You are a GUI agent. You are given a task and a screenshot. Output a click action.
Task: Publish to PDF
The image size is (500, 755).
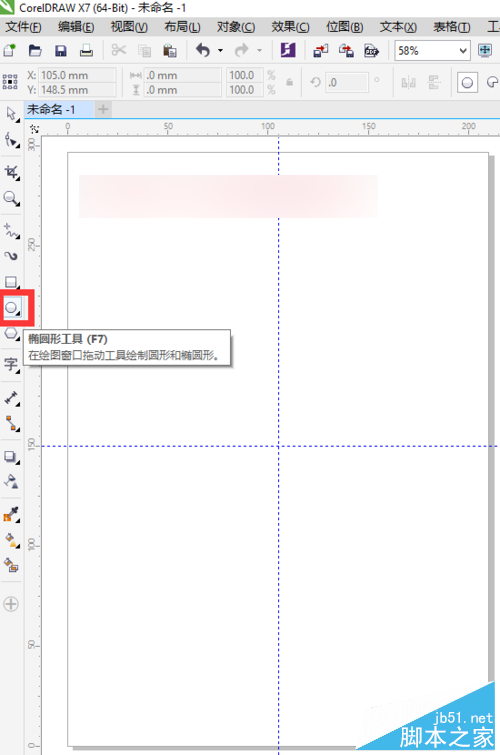[371, 51]
